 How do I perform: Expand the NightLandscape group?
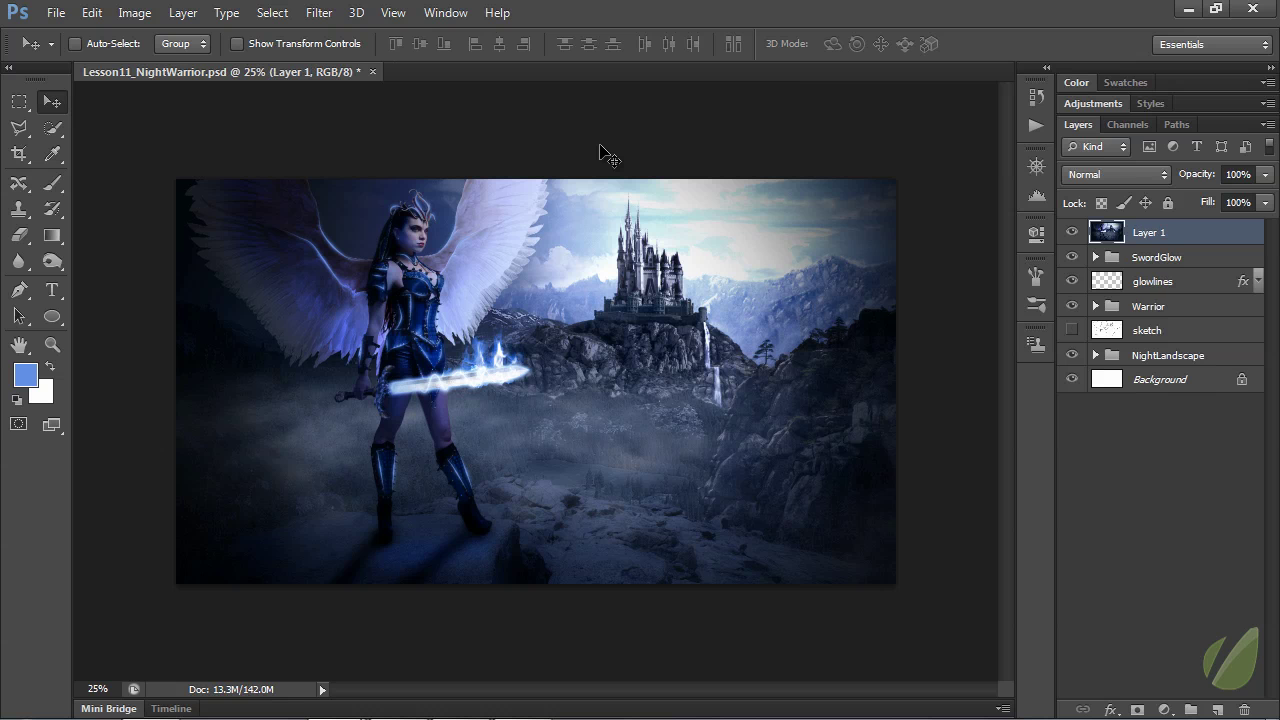click(1095, 355)
